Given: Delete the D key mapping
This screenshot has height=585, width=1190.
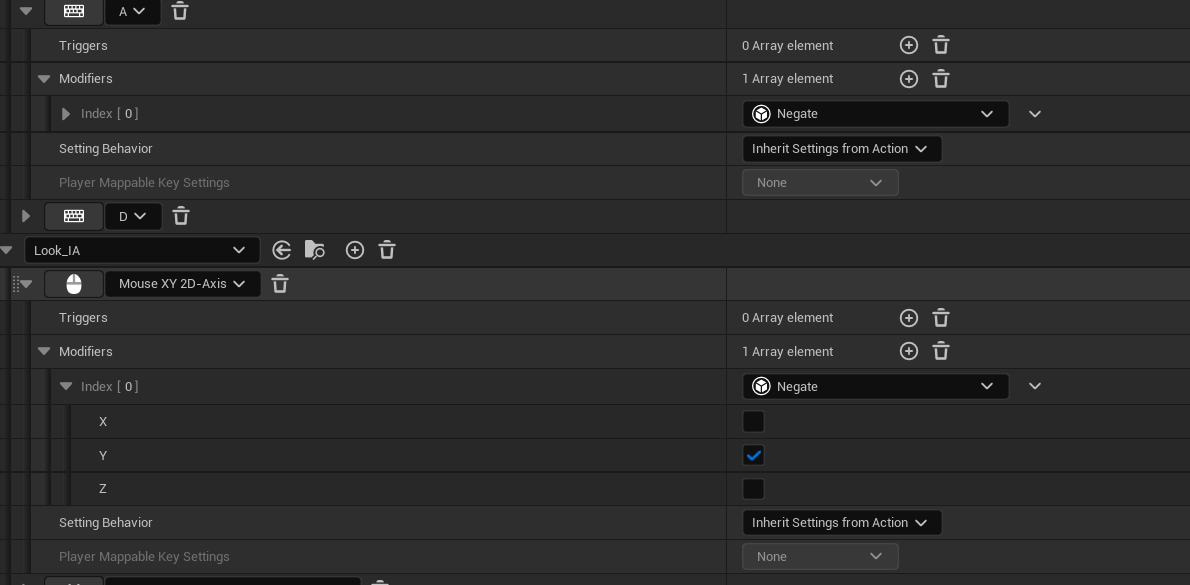Looking at the screenshot, I should 181,216.
